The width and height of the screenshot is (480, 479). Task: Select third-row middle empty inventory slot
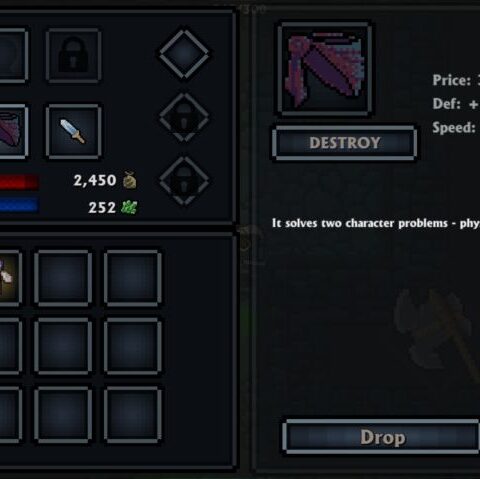[x=63, y=415]
